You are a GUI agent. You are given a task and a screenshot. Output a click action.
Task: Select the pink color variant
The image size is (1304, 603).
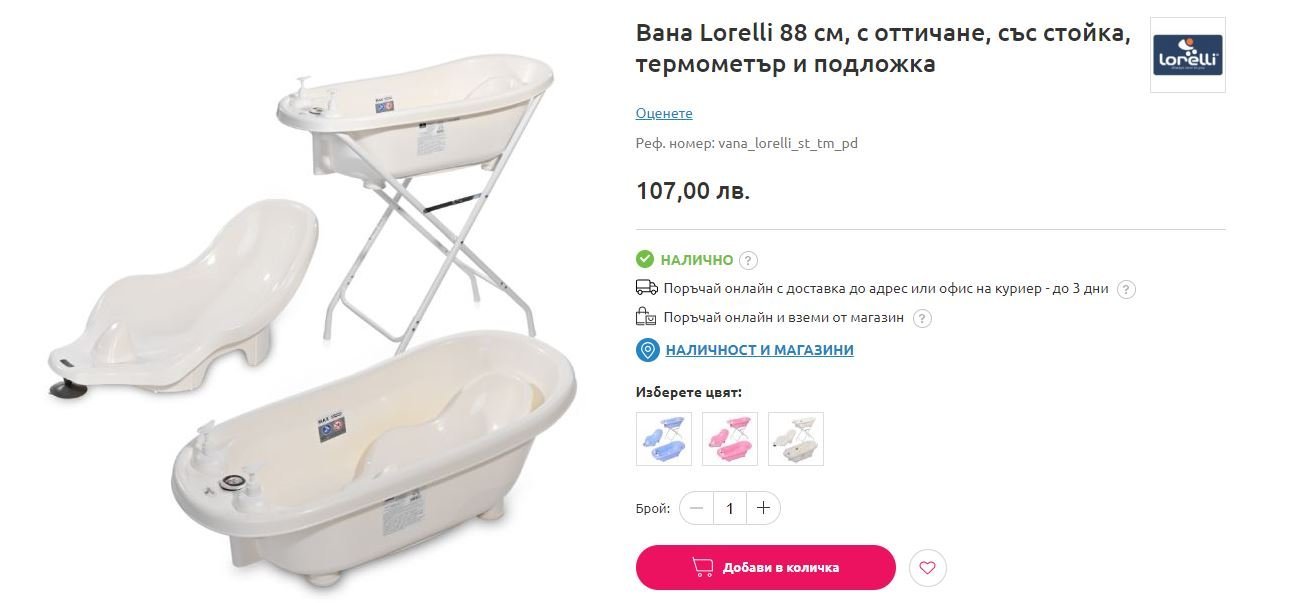coord(730,439)
